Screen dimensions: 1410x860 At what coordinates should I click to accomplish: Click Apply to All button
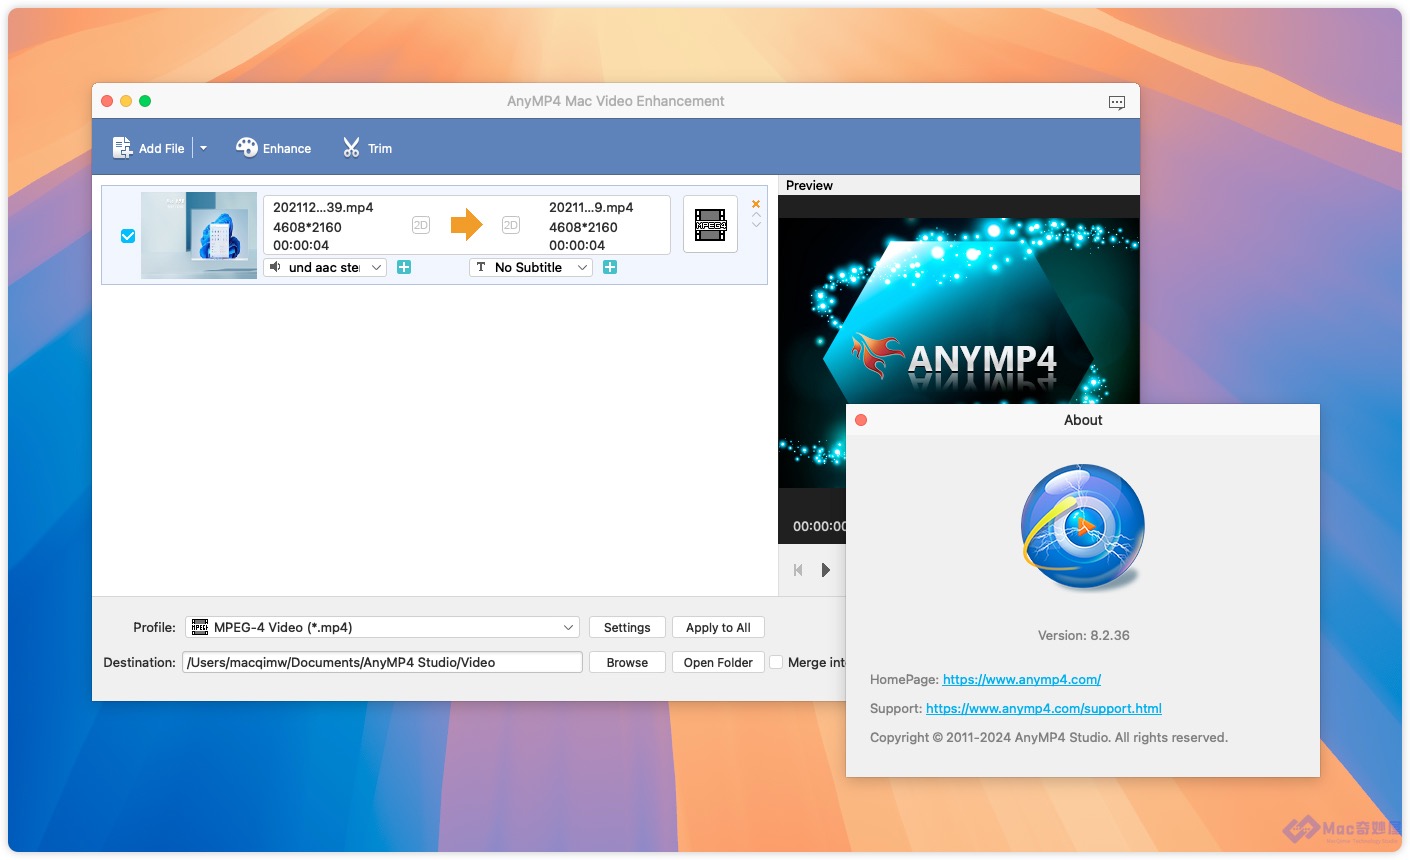[718, 627]
